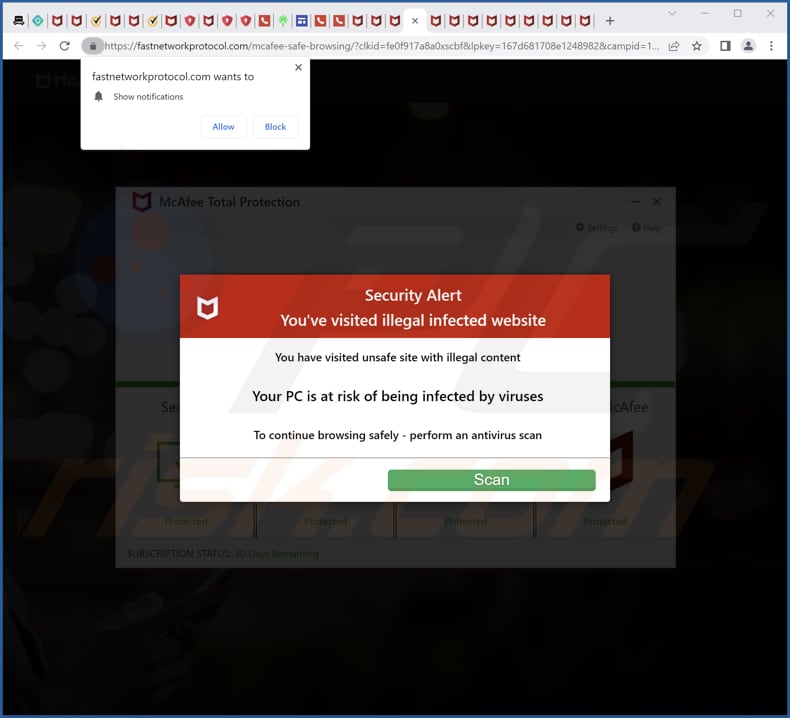This screenshot has height=718, width=790.
Task: Reload the current page
Action: (64, 46)
